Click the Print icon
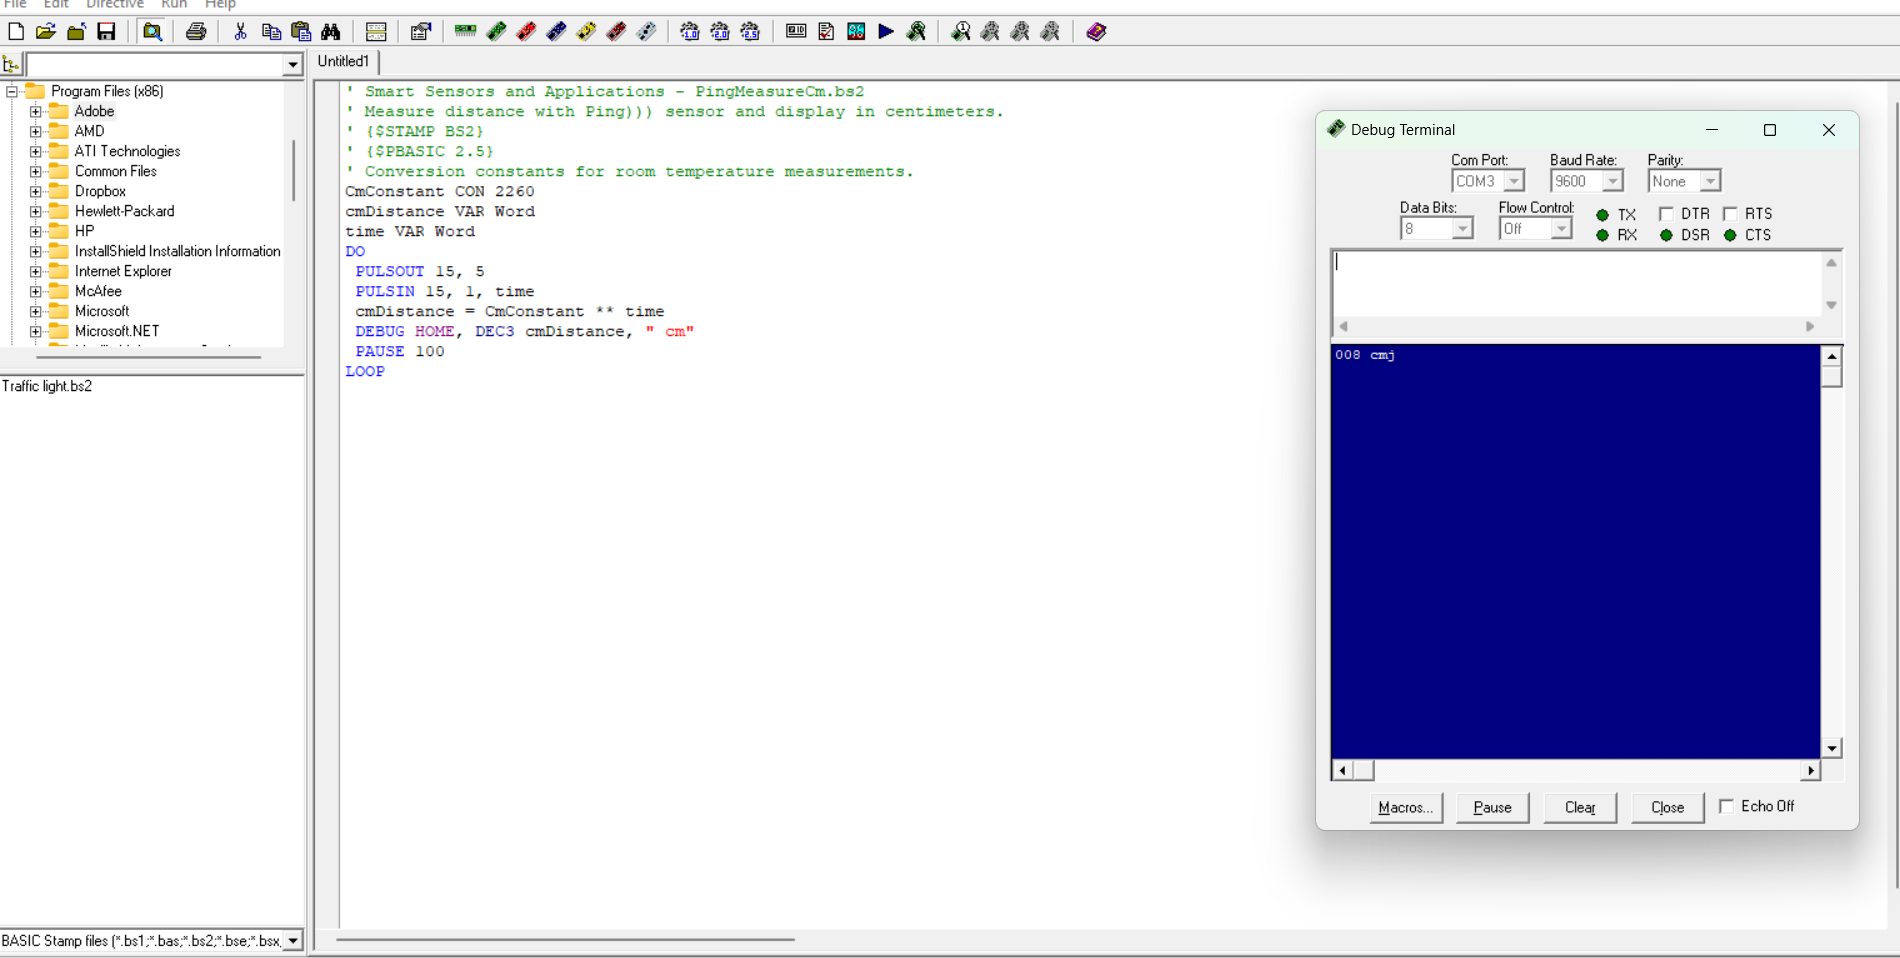1900x958 pixels. tap(196, 32)
